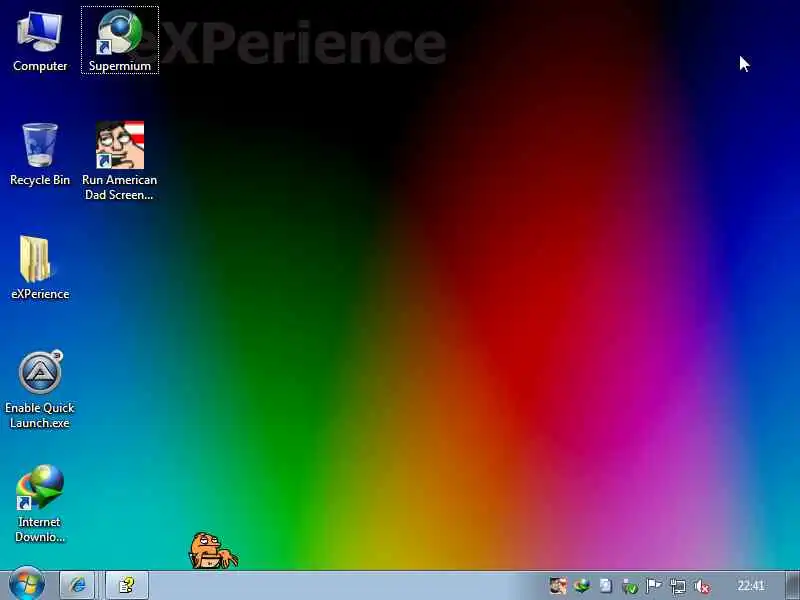Open Action Center flag icon
This screenshot has height=600, width=800.
pos(654,586)
